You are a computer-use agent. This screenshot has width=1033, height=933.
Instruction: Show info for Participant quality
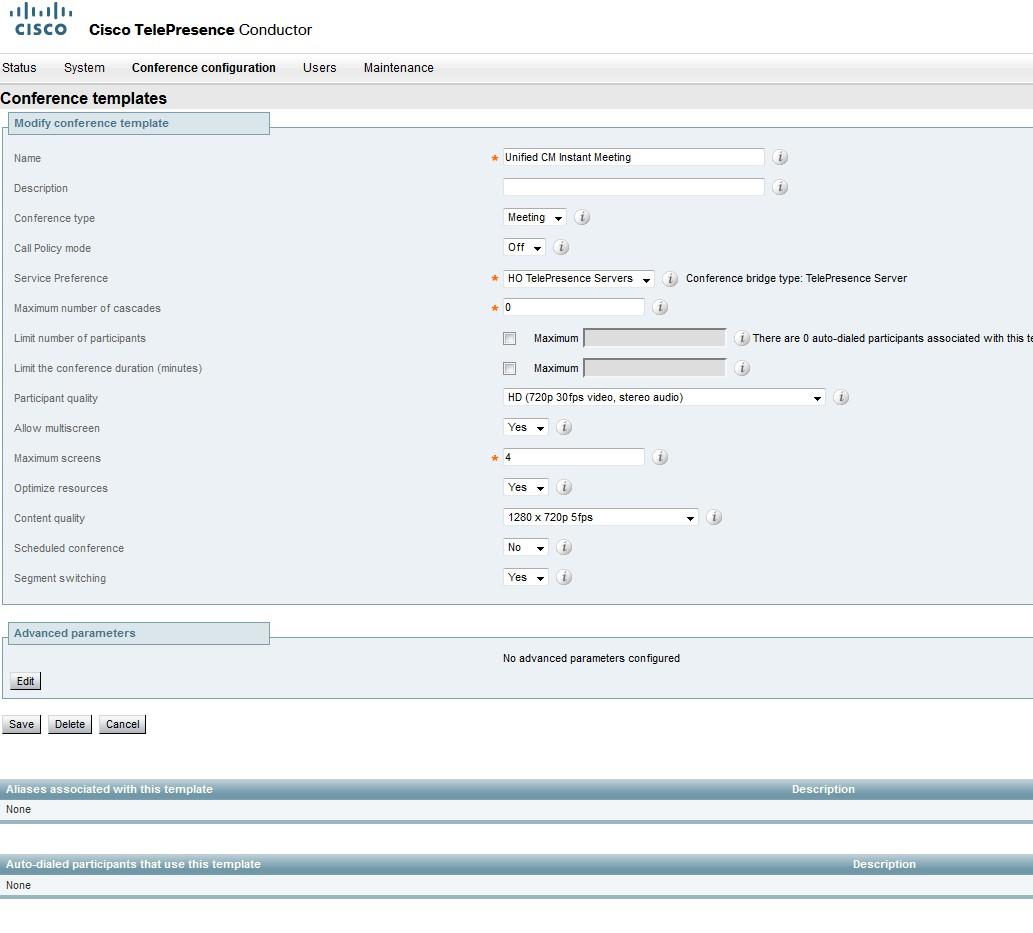tap(841, 397)
